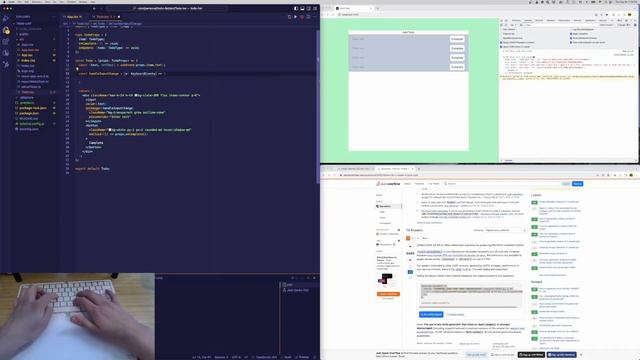Click the DevTools inspect element icon
The width and height of the screenshot is (640, 360).
(x=502, y=20)
